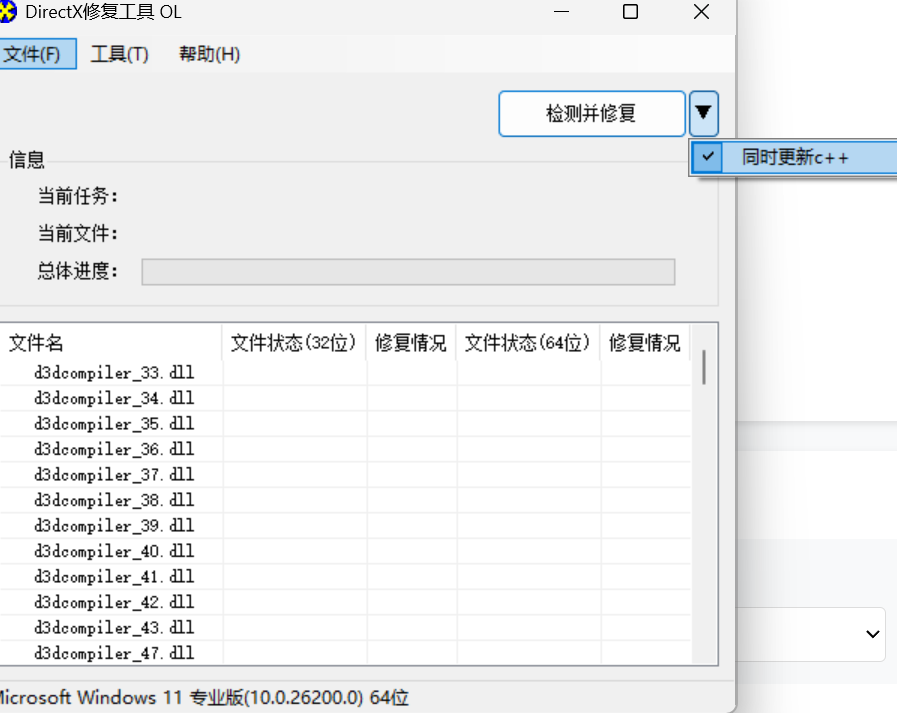Click the 文件状态(64位) column header
This screenshot has height=713, width=897.
[528, 343]
